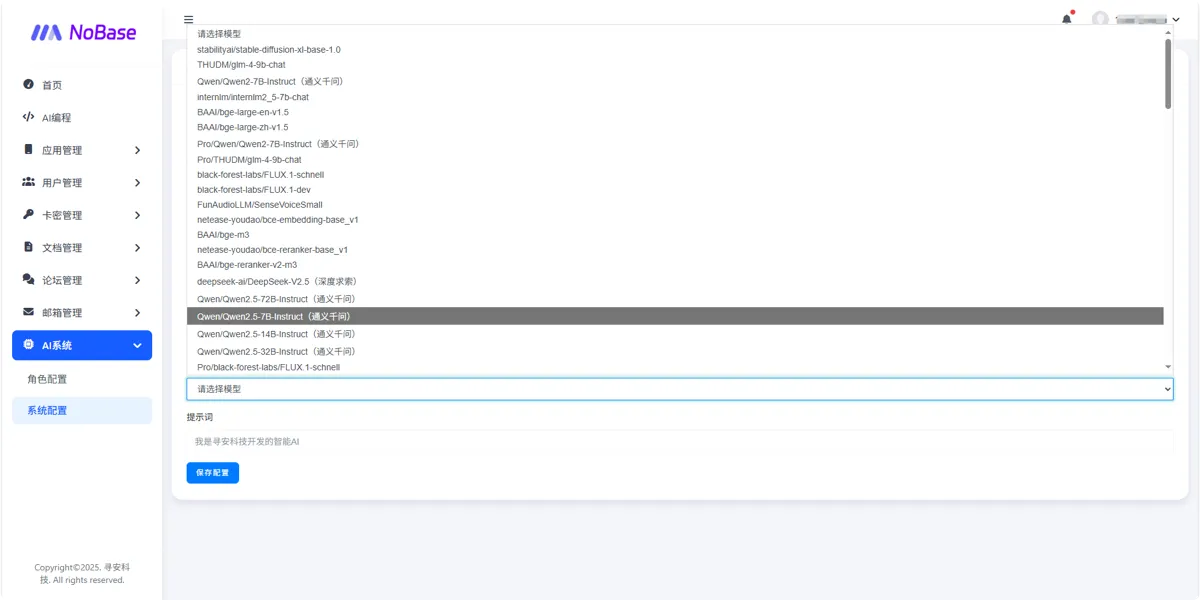Open the 系统配置 submenu item
The width and height of the screenshot is (1200, 600).
(x=82, y=410)
